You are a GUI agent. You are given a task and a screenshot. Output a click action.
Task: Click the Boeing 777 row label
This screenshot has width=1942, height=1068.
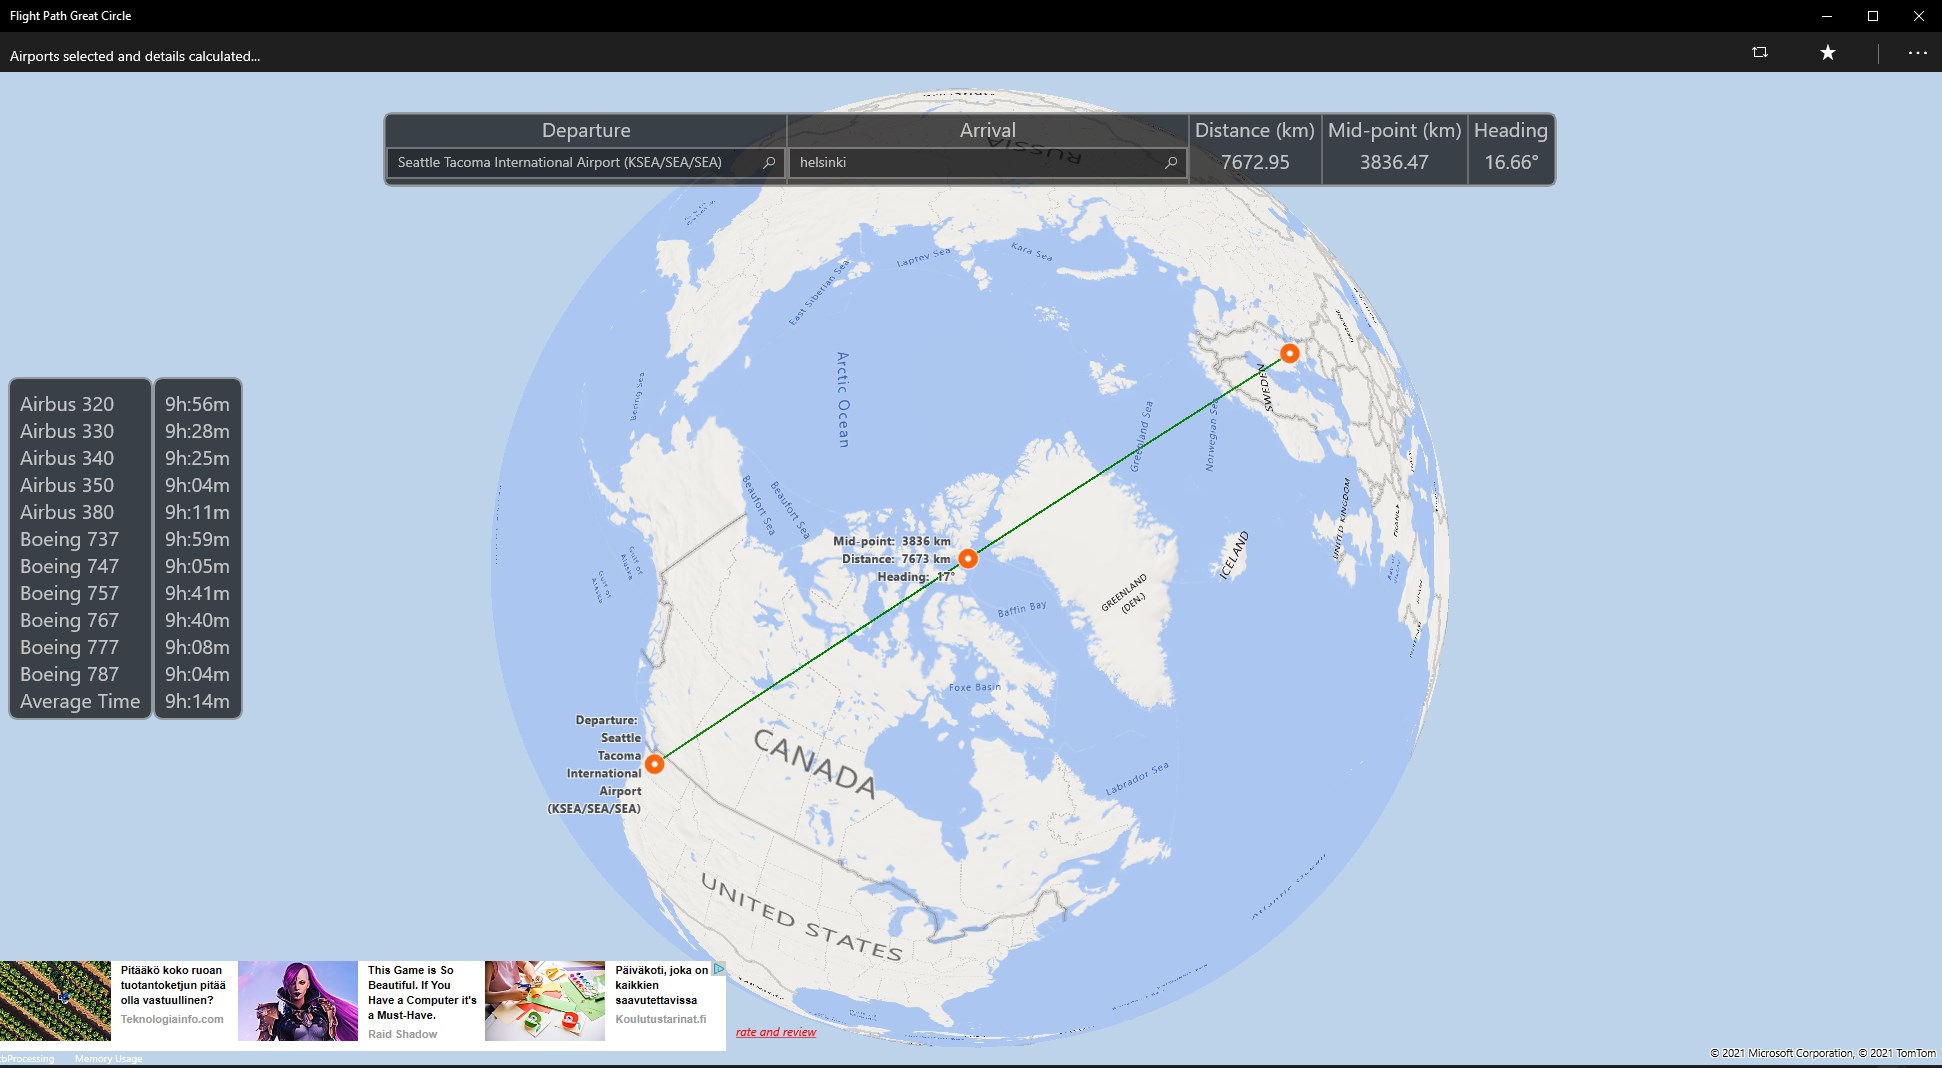[x=69, y=647]
